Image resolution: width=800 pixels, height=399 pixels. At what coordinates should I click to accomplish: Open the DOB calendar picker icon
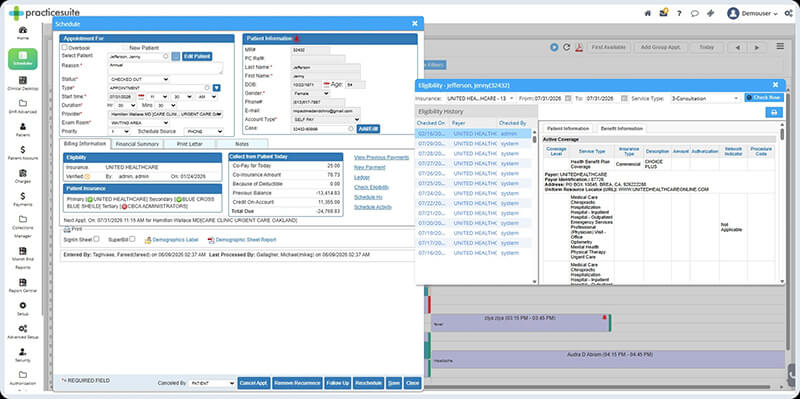(327, 84)
